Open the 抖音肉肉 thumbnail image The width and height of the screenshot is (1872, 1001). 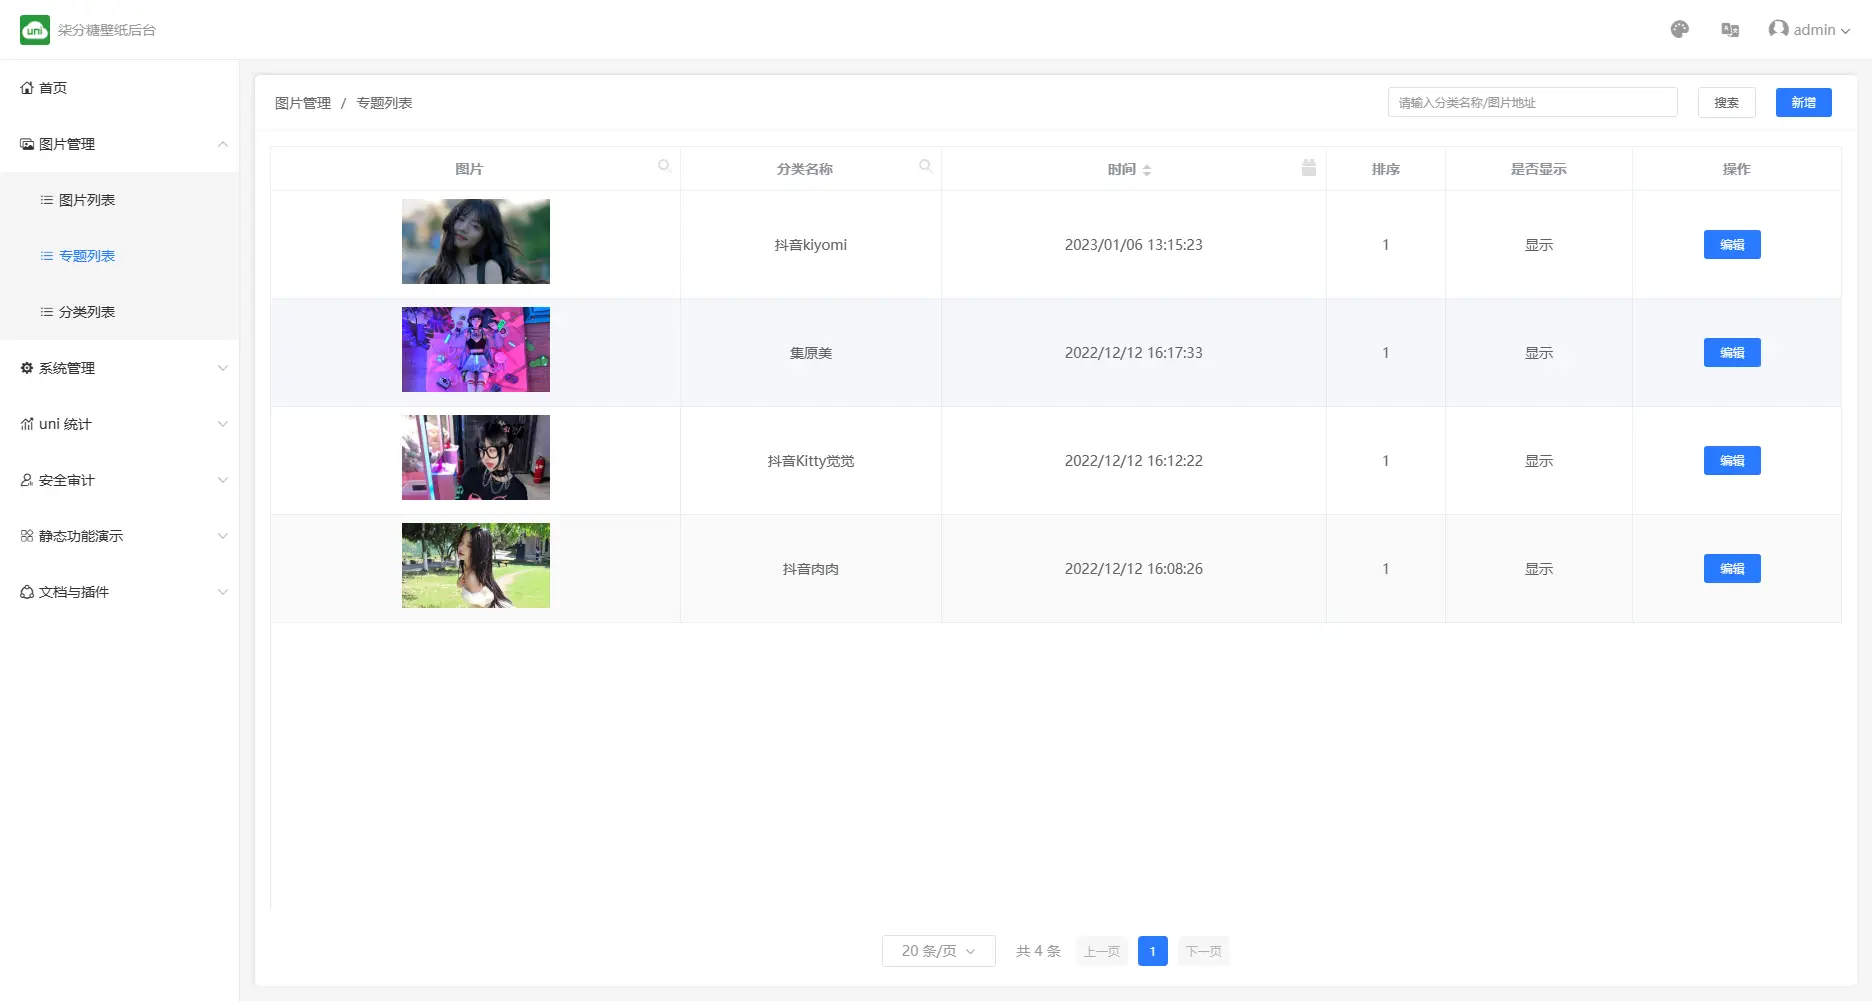click(476, 565)
